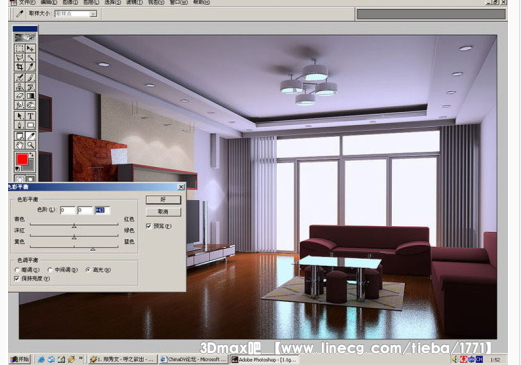Click the first 色阶 color level input field
The width and height of the screenshot is (521, 365).
point(67,210)
